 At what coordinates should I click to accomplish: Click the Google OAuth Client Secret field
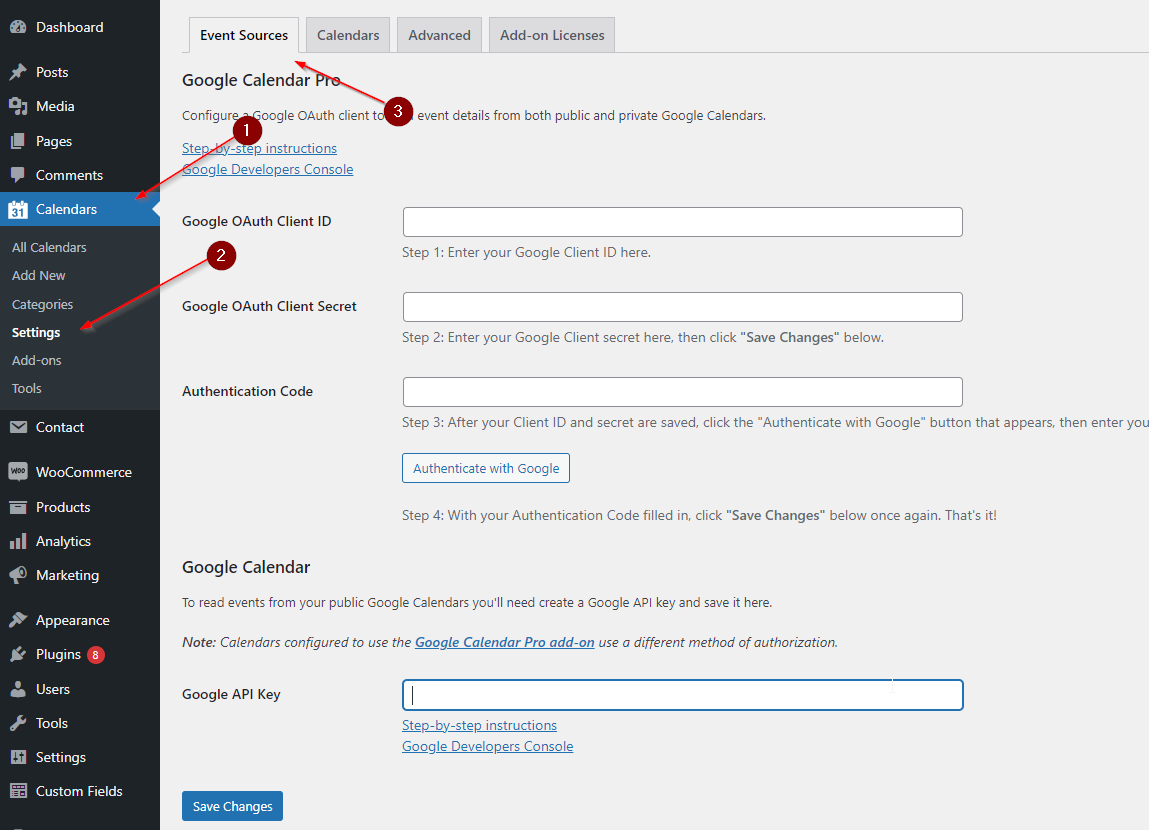682,307
